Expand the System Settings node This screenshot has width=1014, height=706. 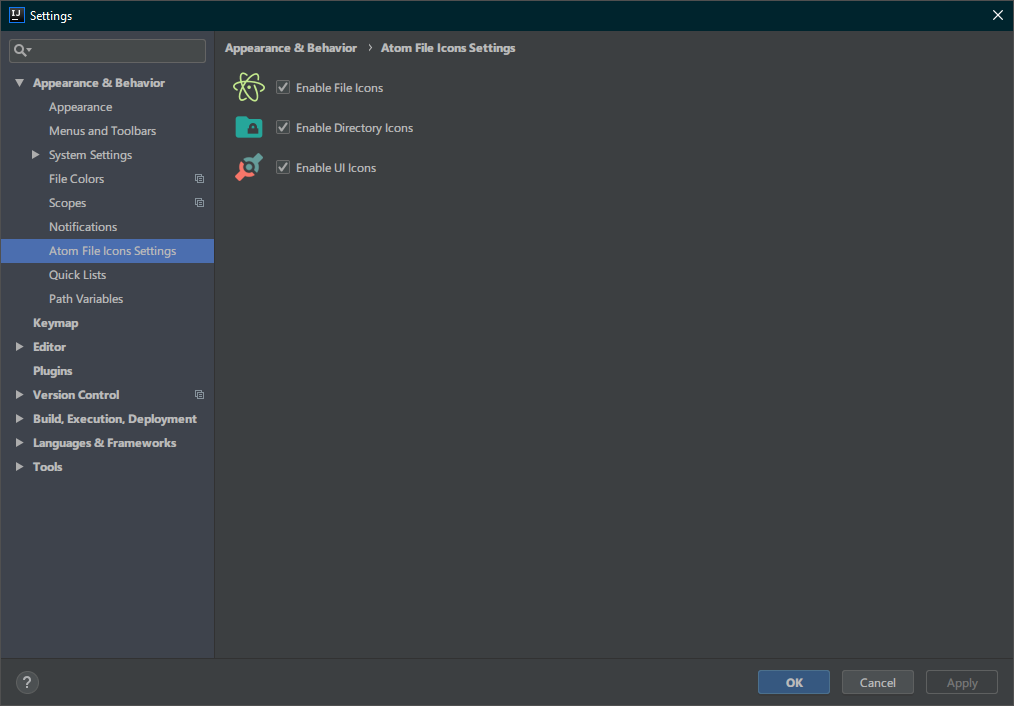(x=36, y=155)
